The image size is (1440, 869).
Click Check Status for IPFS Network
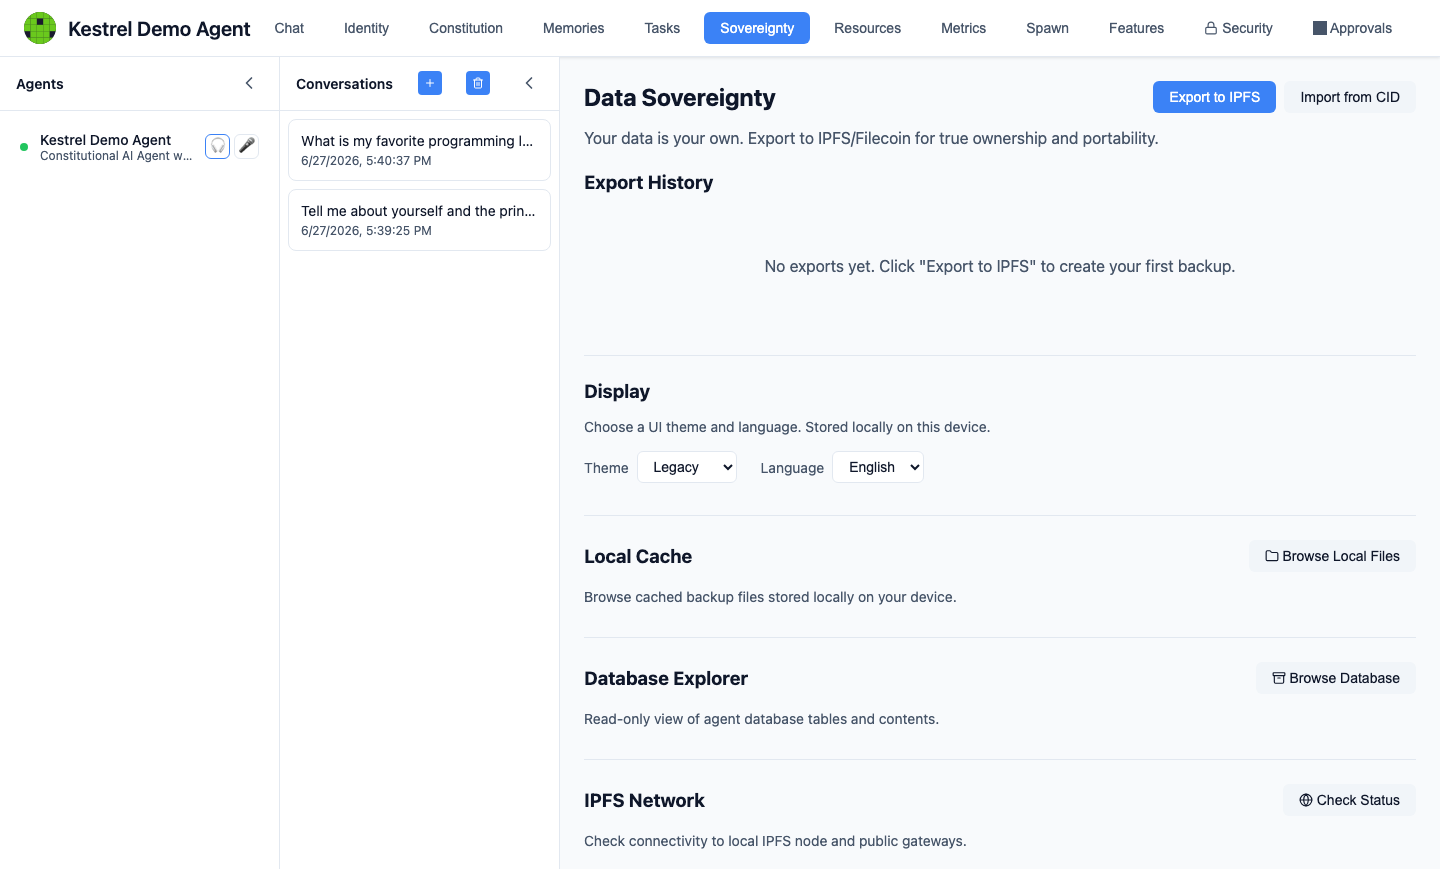(1349, 800)
